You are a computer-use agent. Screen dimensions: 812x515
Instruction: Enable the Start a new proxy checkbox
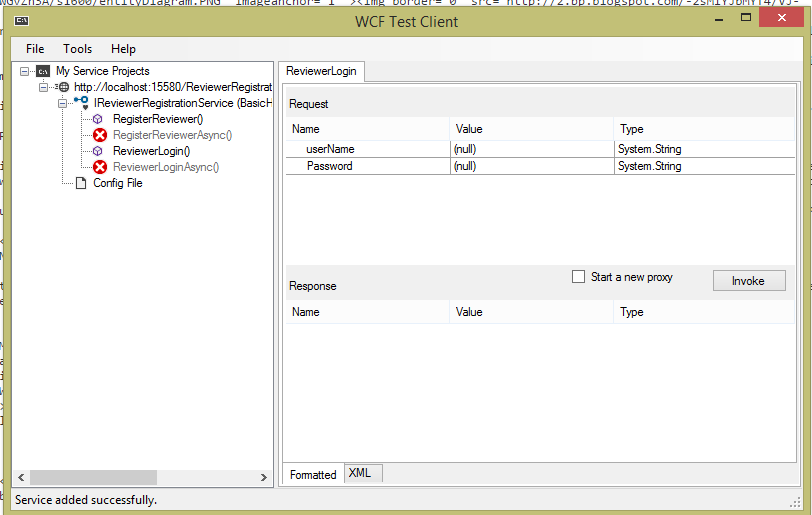pos(578,277)
